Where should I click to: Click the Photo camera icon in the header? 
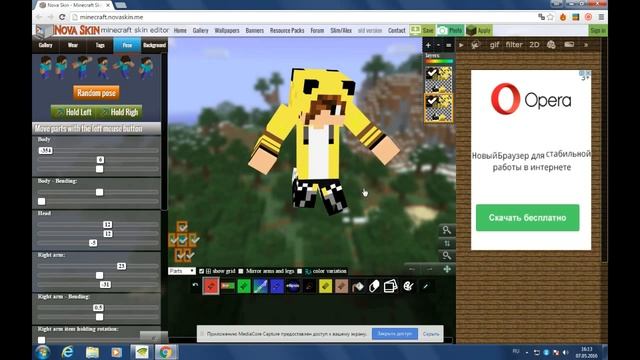442,31
